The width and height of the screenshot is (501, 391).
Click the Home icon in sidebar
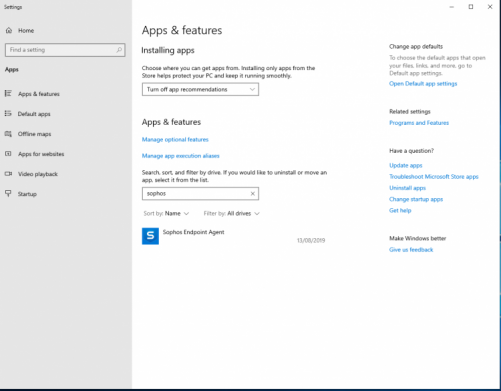[x=9, y=30]
